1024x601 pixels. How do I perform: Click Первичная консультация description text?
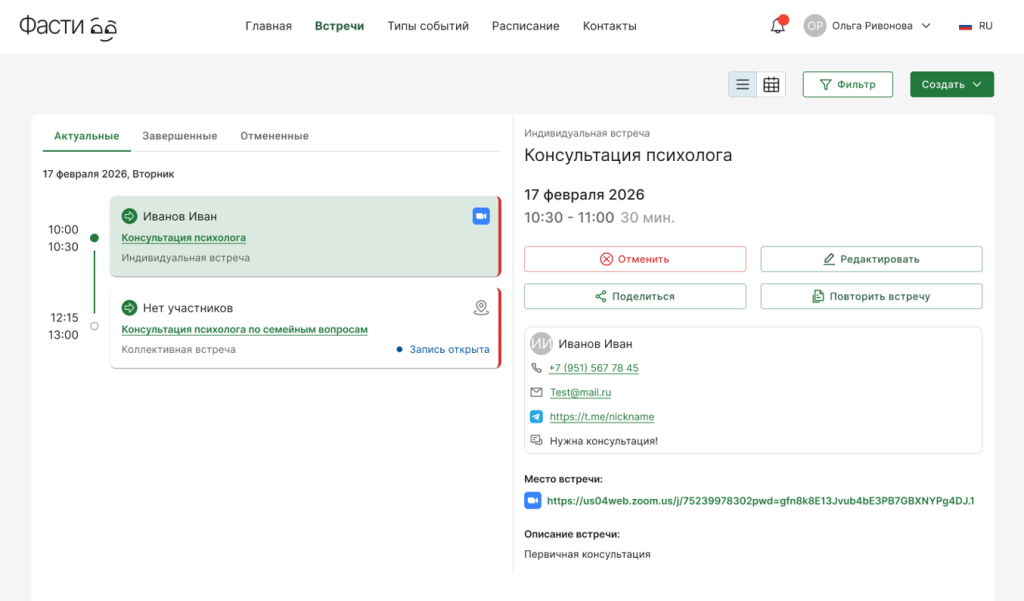pyautogui.click(x=587, y=554)
